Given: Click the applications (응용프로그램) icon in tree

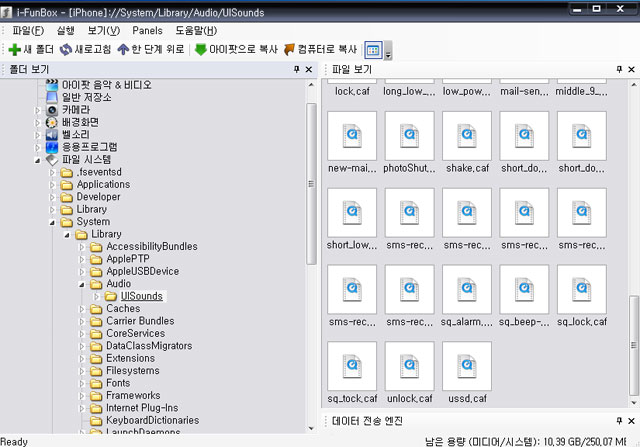Looking at the screenshot, I should tap(52, 147).
